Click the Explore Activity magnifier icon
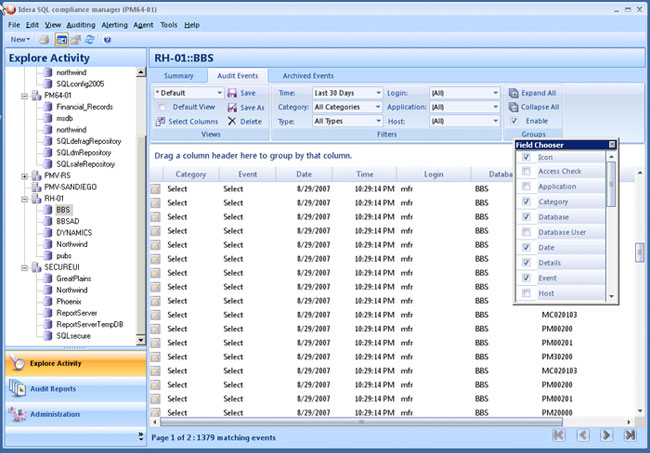The width and height of the screenshot is (650, 453). pyautogui.click(x=17, y=363)
